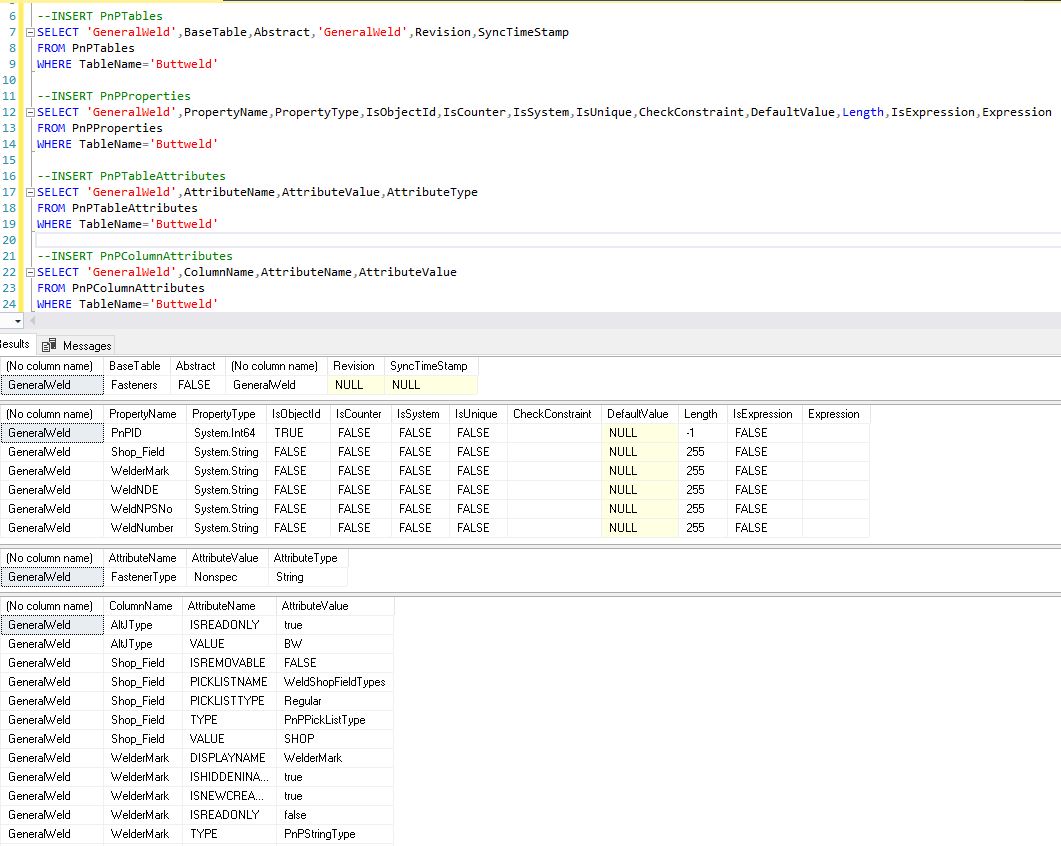Click the Length column header
1061x846 pixels.
coord(700,414)
